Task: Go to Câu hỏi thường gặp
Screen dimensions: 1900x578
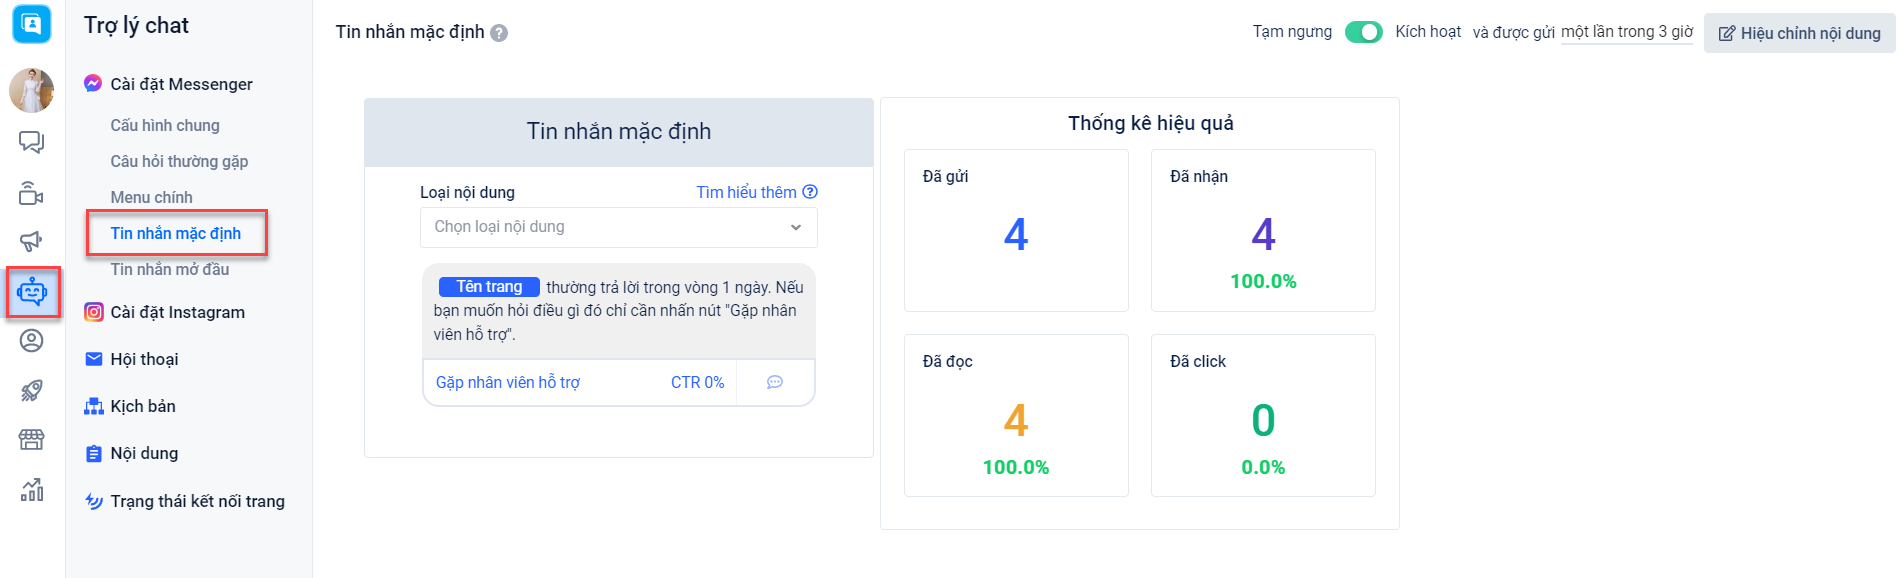Action: [x=179, y=161]
